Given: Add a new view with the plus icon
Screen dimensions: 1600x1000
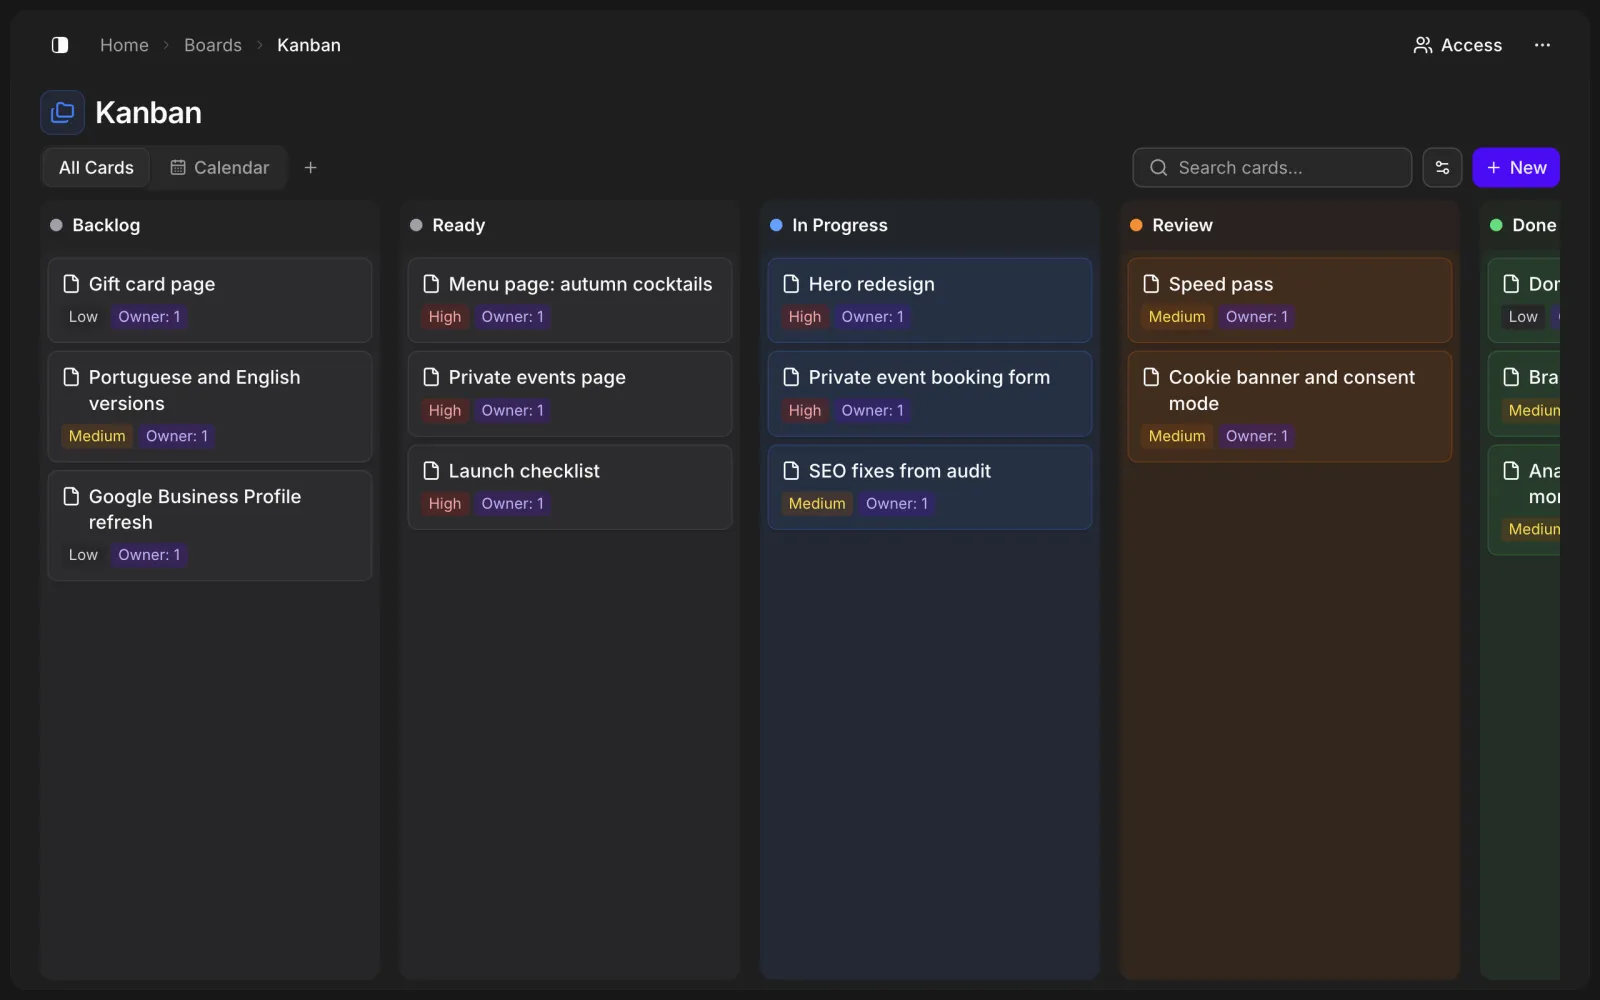Looking at the screenshot, I should pyautogui.click(x=310, y=168).
